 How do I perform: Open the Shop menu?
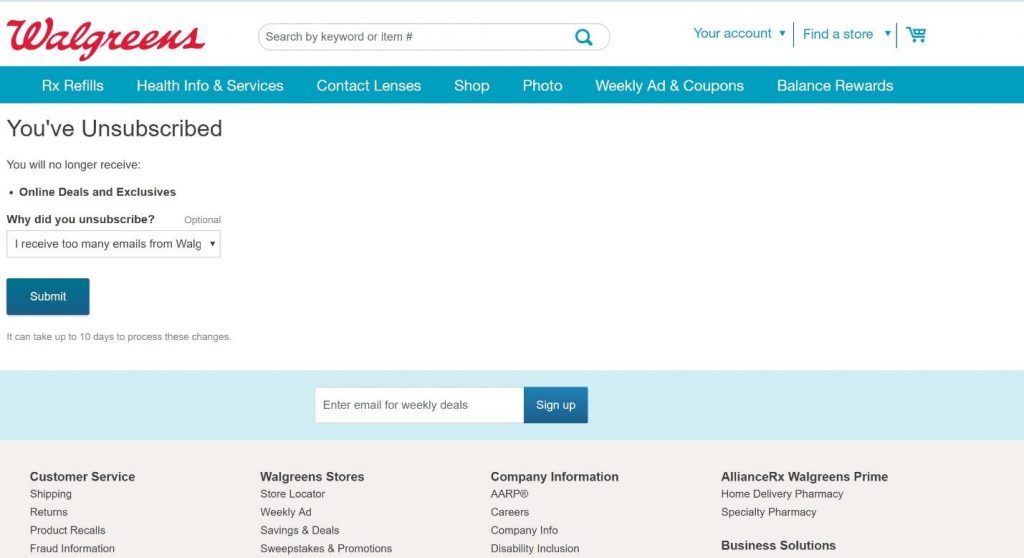472,86
